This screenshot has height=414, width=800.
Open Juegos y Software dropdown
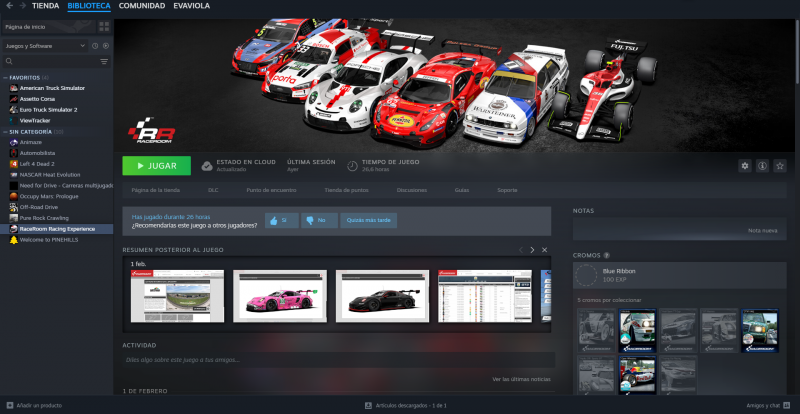(x=45, y=46)
